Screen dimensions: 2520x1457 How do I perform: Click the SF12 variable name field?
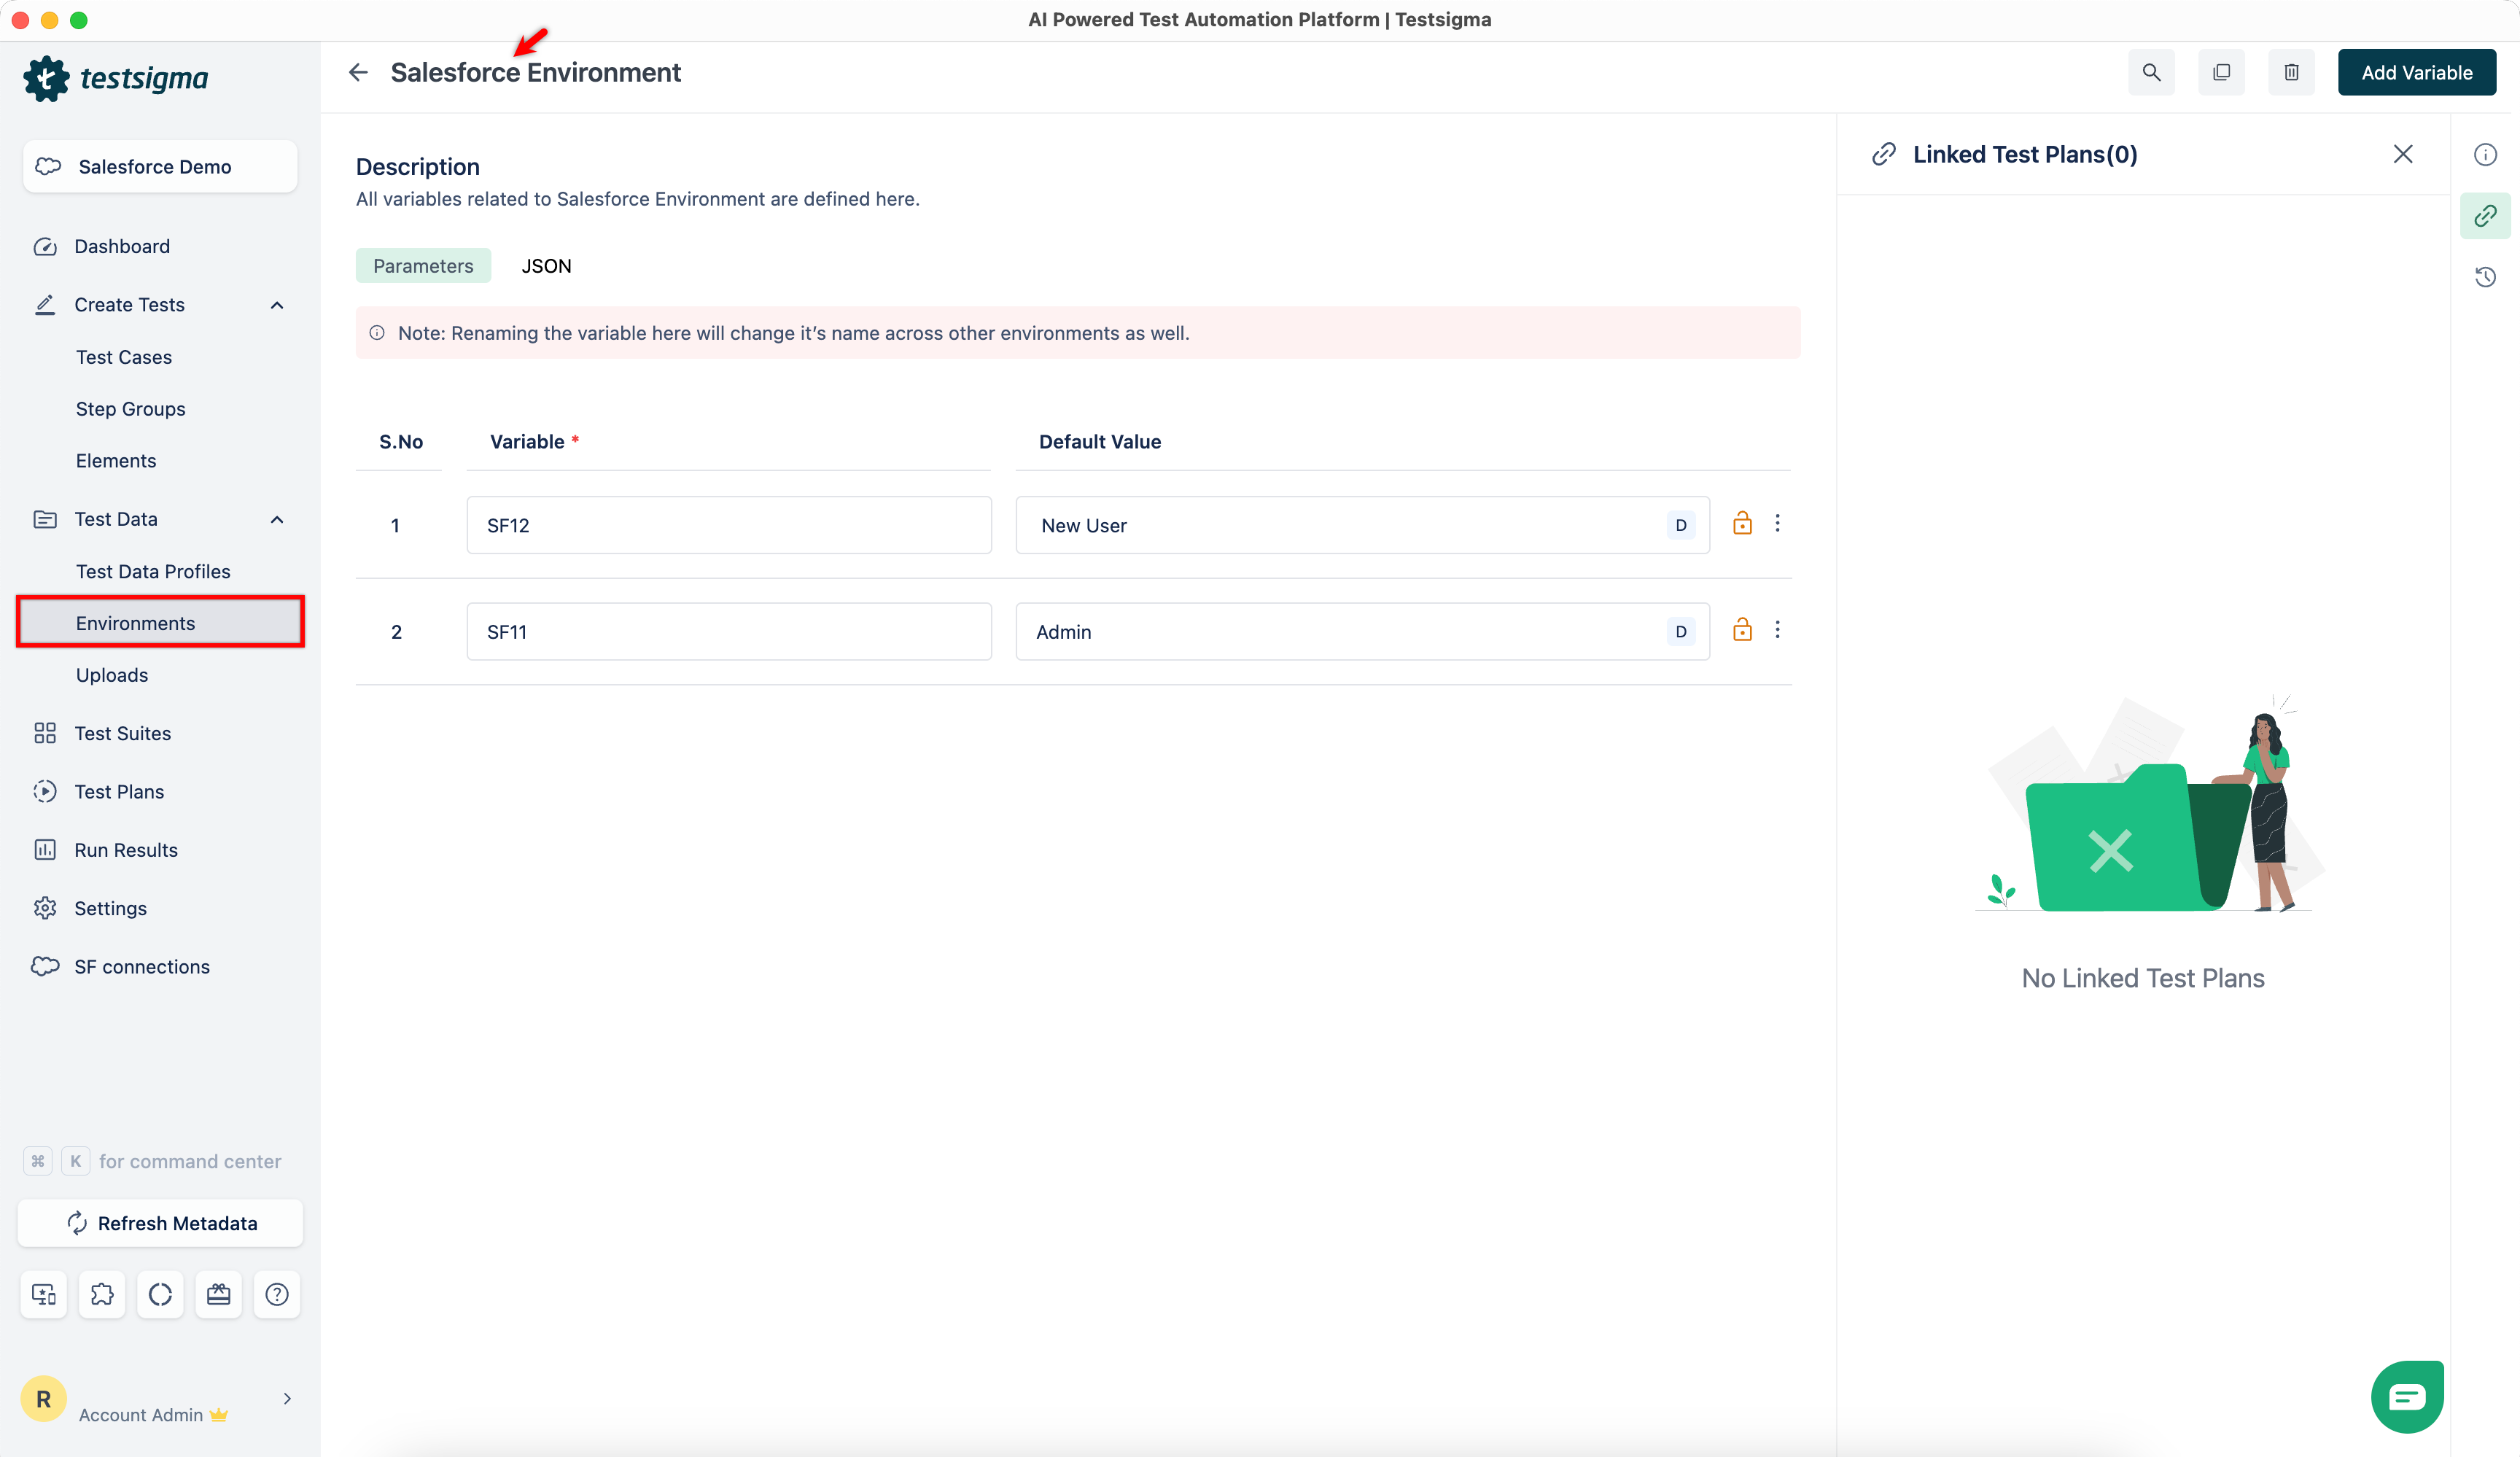(728, 525)
